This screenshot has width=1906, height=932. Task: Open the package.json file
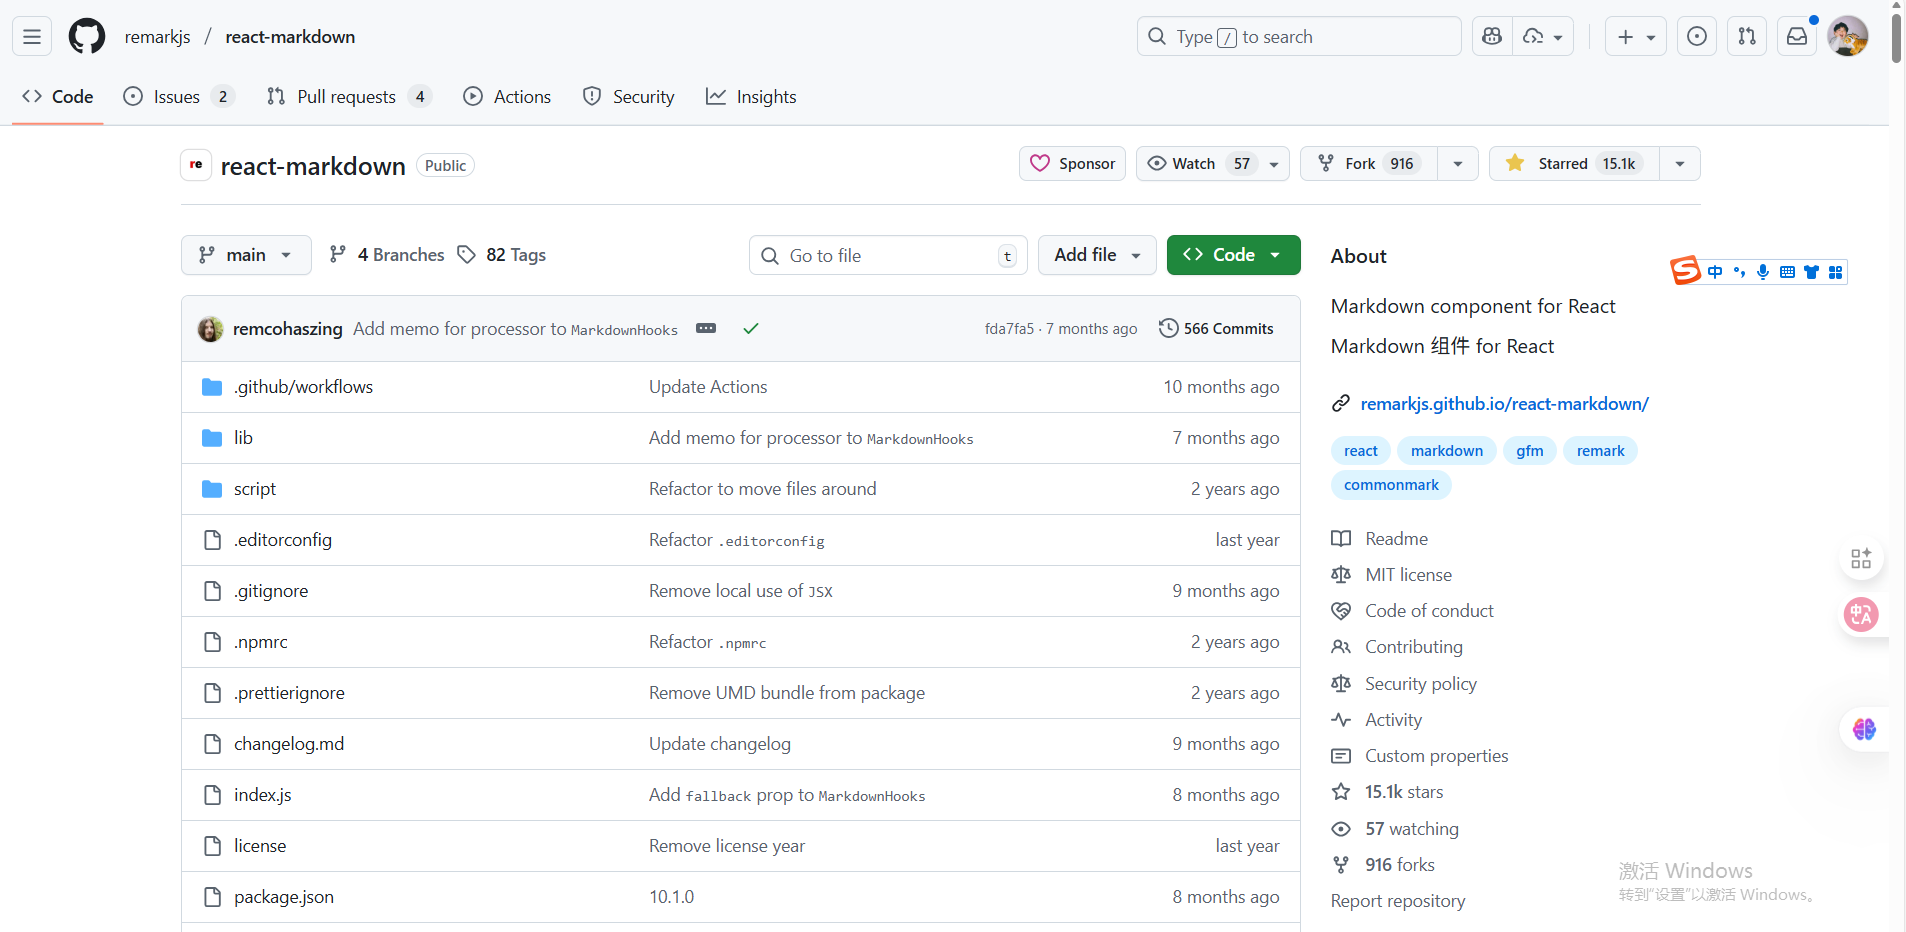coord(284,897)
